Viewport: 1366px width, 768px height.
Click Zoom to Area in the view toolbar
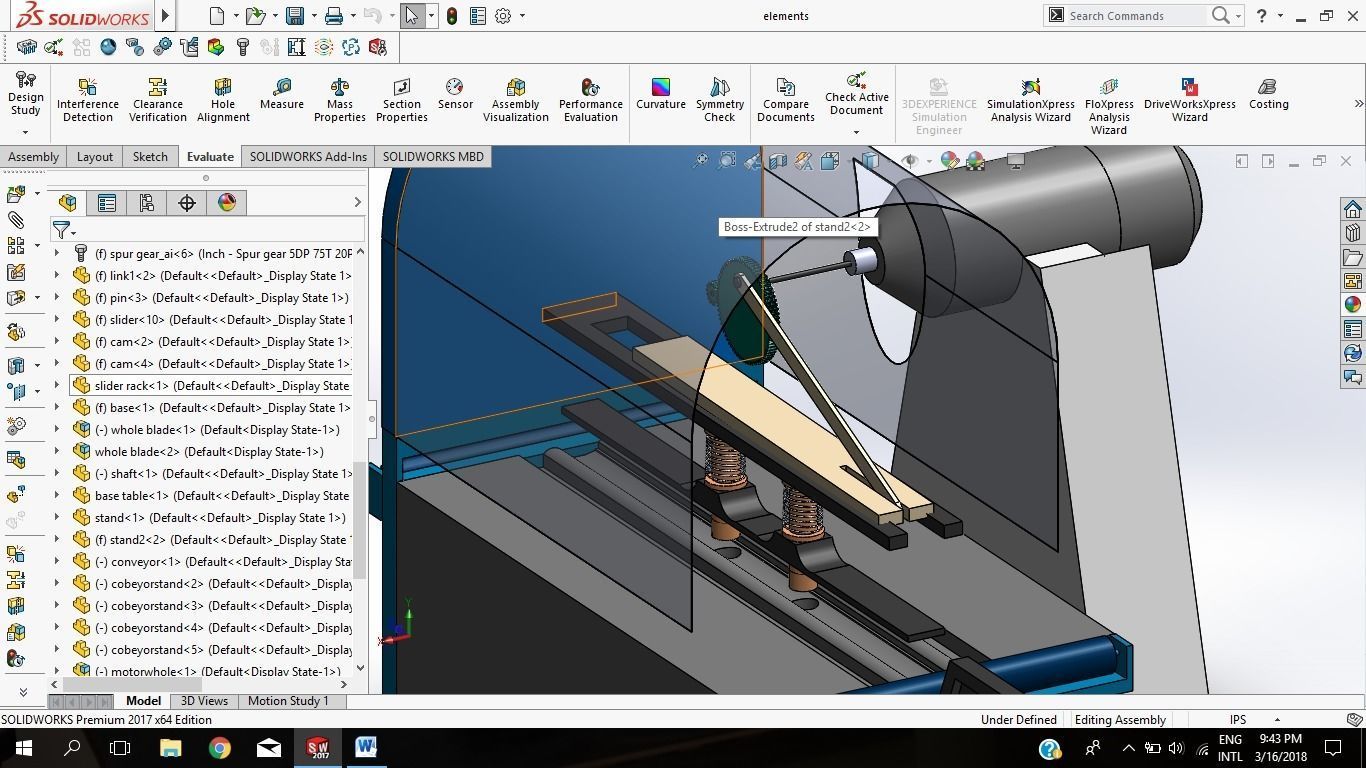click(x=727, y=160)
